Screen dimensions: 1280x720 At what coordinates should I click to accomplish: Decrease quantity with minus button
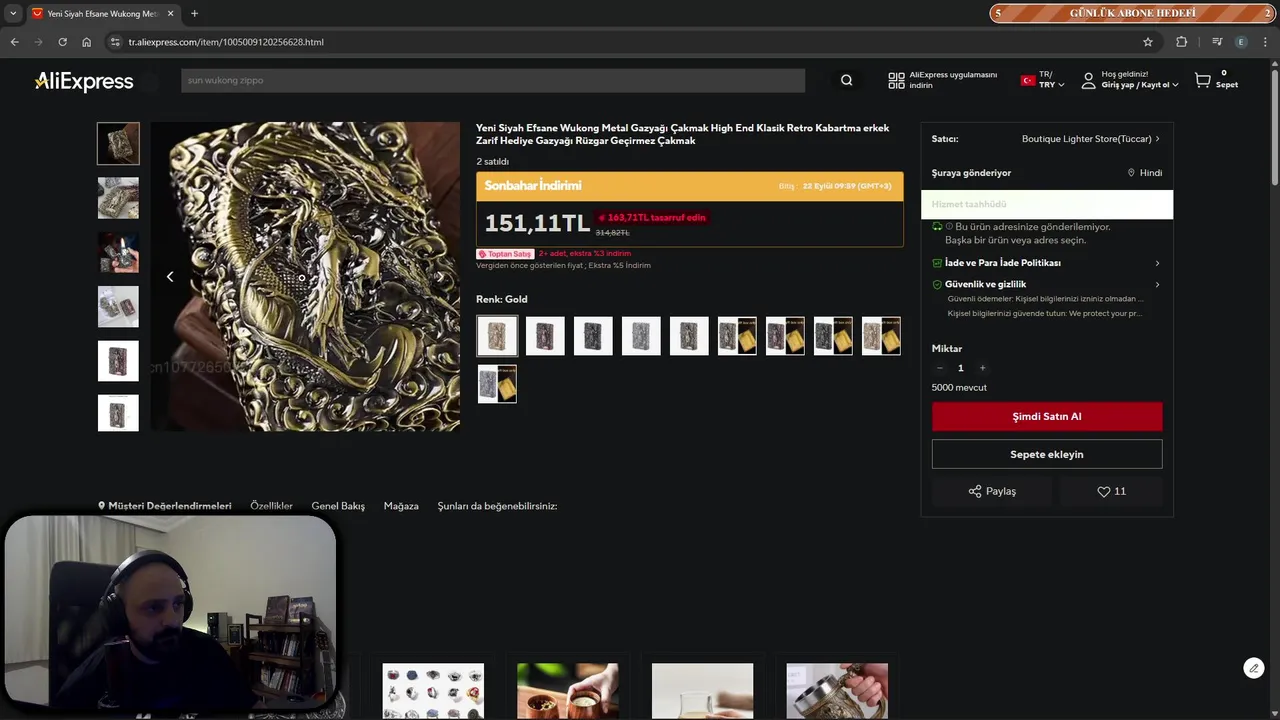pyautogui.click(x=939, y=368)
